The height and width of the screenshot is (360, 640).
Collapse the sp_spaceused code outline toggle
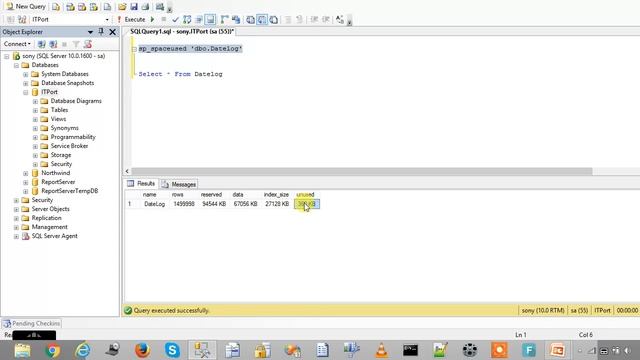coord(134,49)
